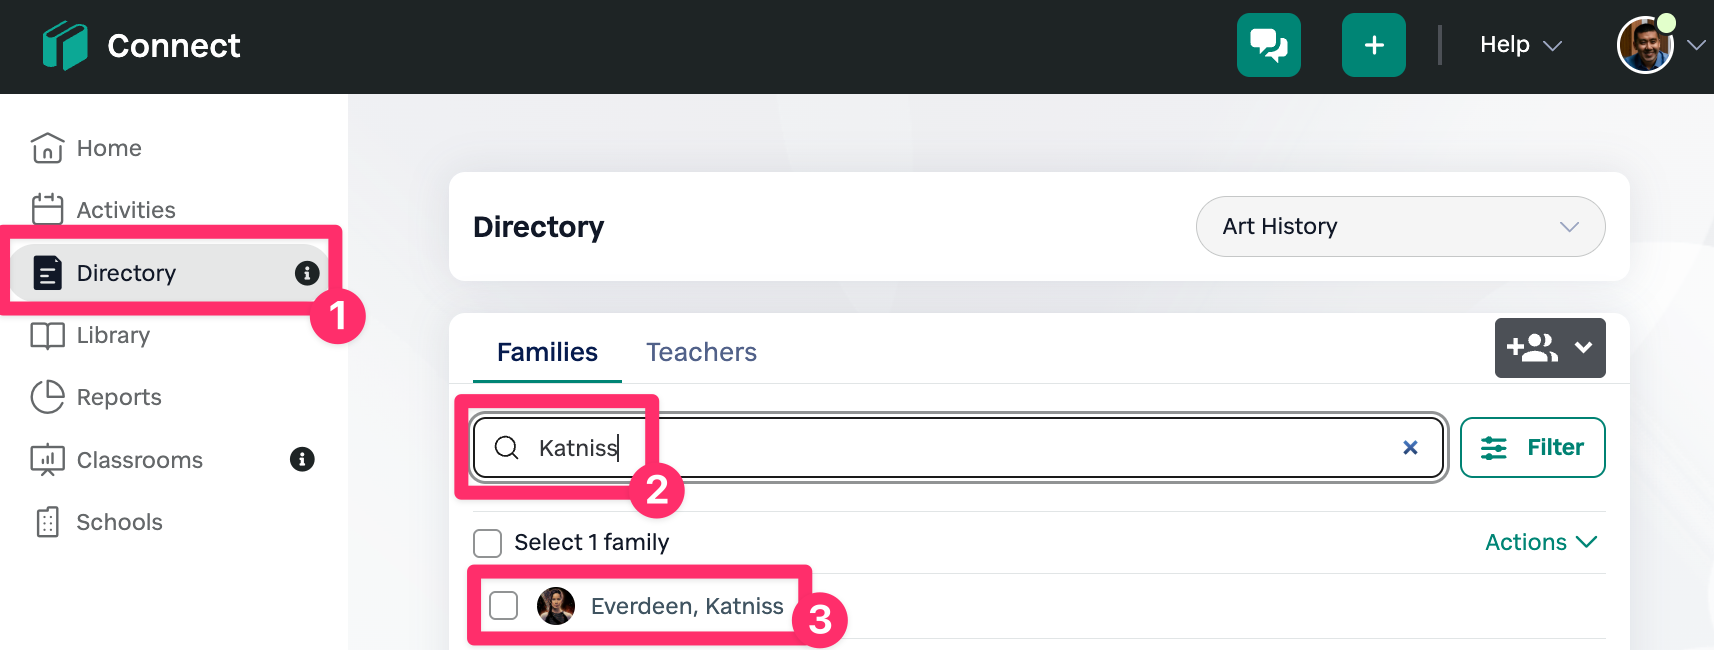
Task: Check the Select 1 family checkbox
Action: 488,543
